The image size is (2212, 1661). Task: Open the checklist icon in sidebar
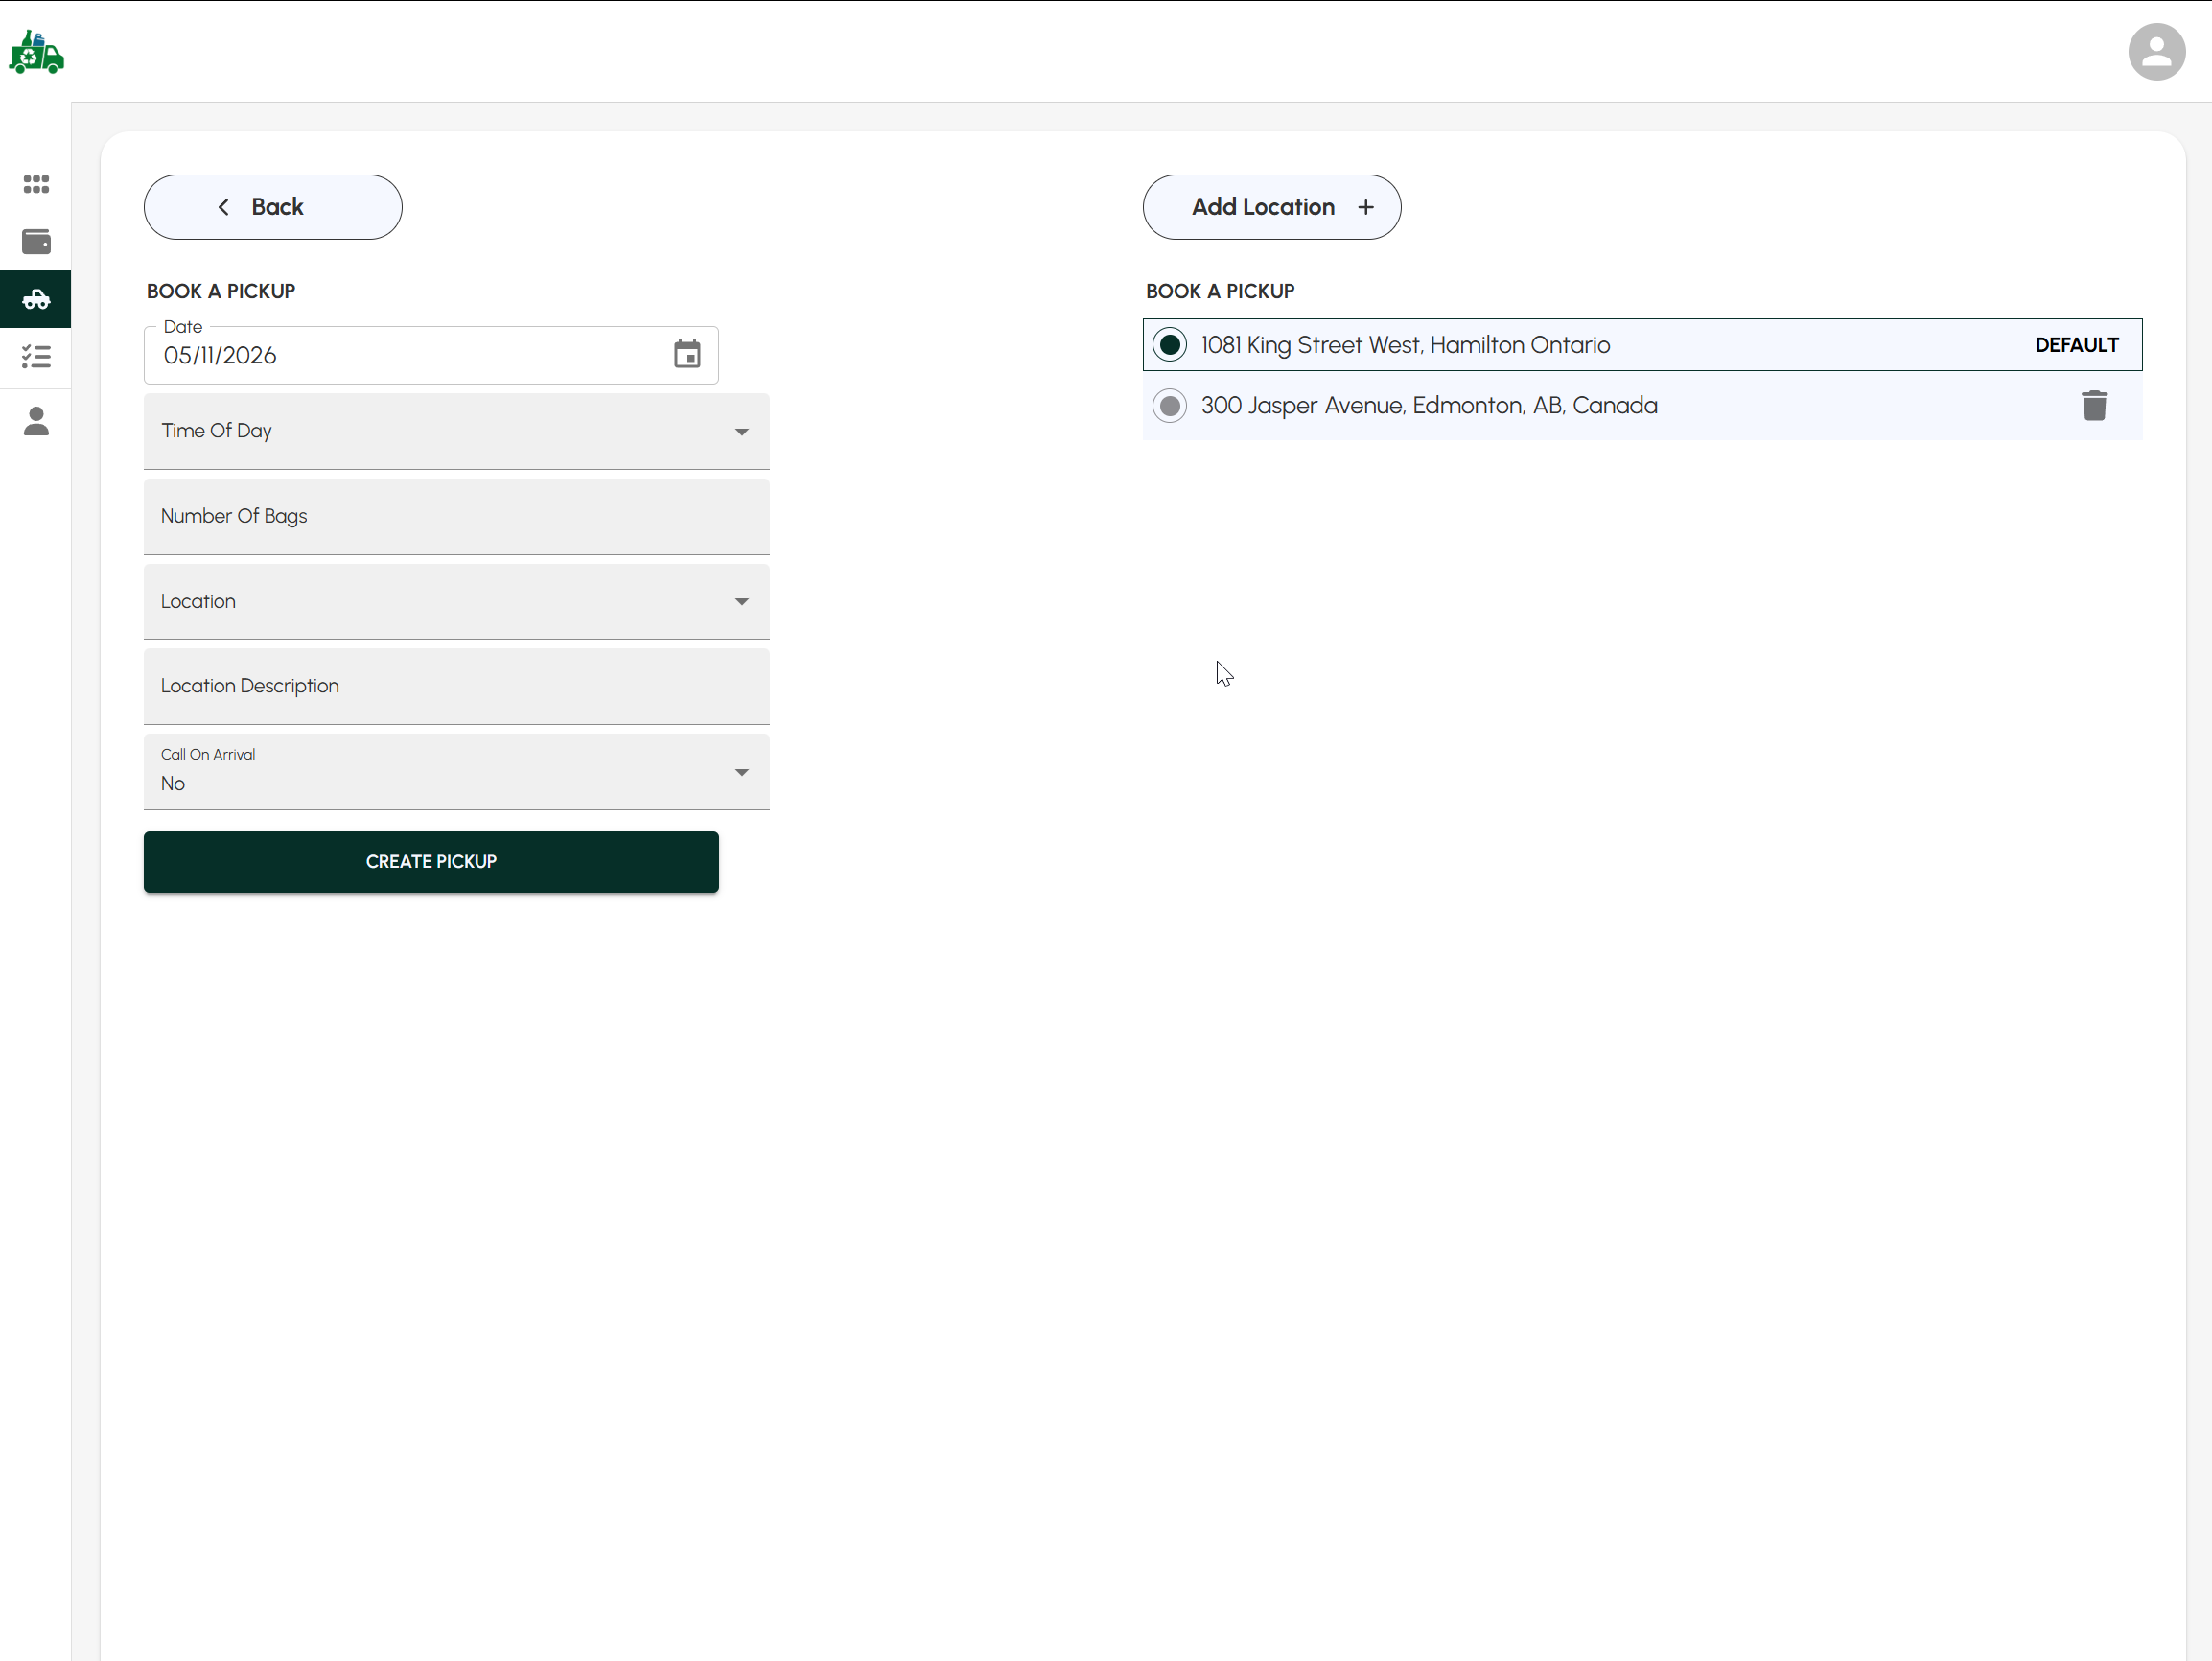pos(36,356)
